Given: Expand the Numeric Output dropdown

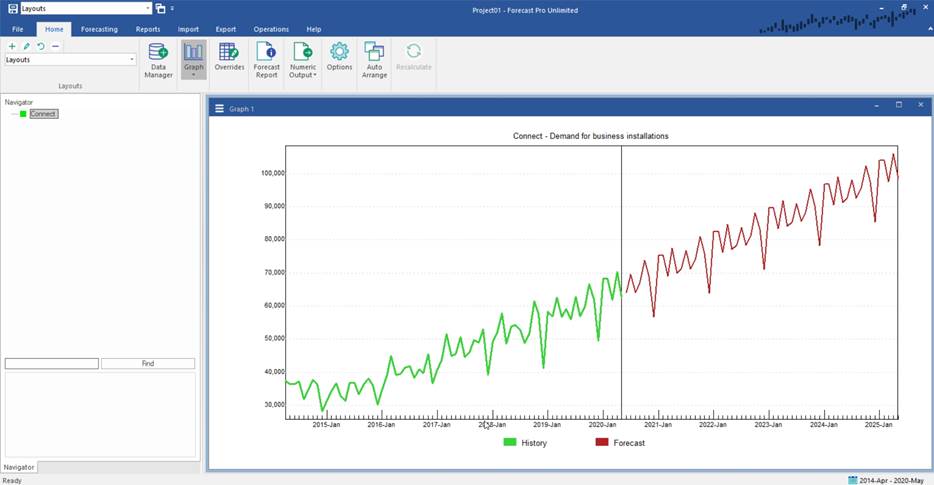Looking at the screenshot, I should click(x=314, y=75).
